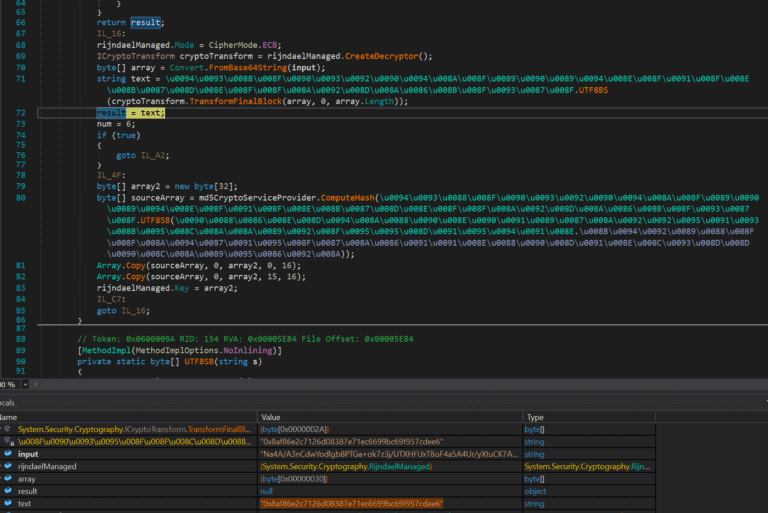
Task: Click the variable icon next to array
Action: [8, 479]
